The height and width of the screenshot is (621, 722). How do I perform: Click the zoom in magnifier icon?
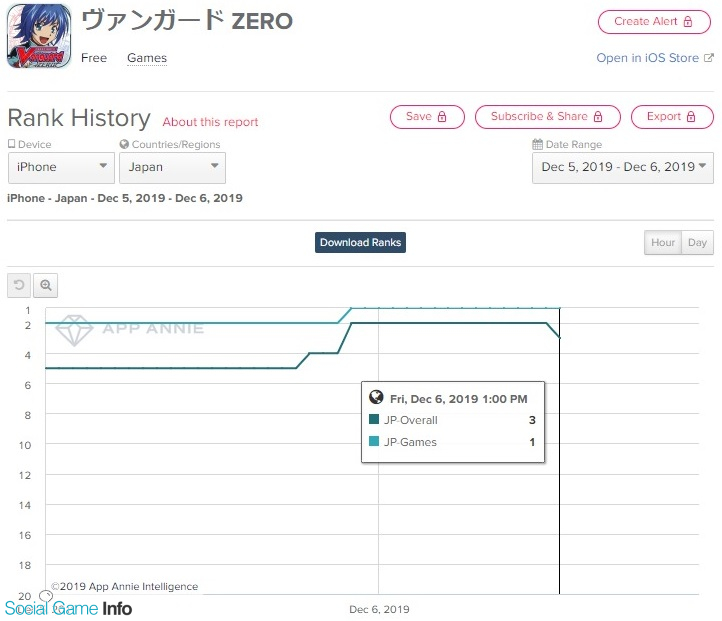coord(46,285)
